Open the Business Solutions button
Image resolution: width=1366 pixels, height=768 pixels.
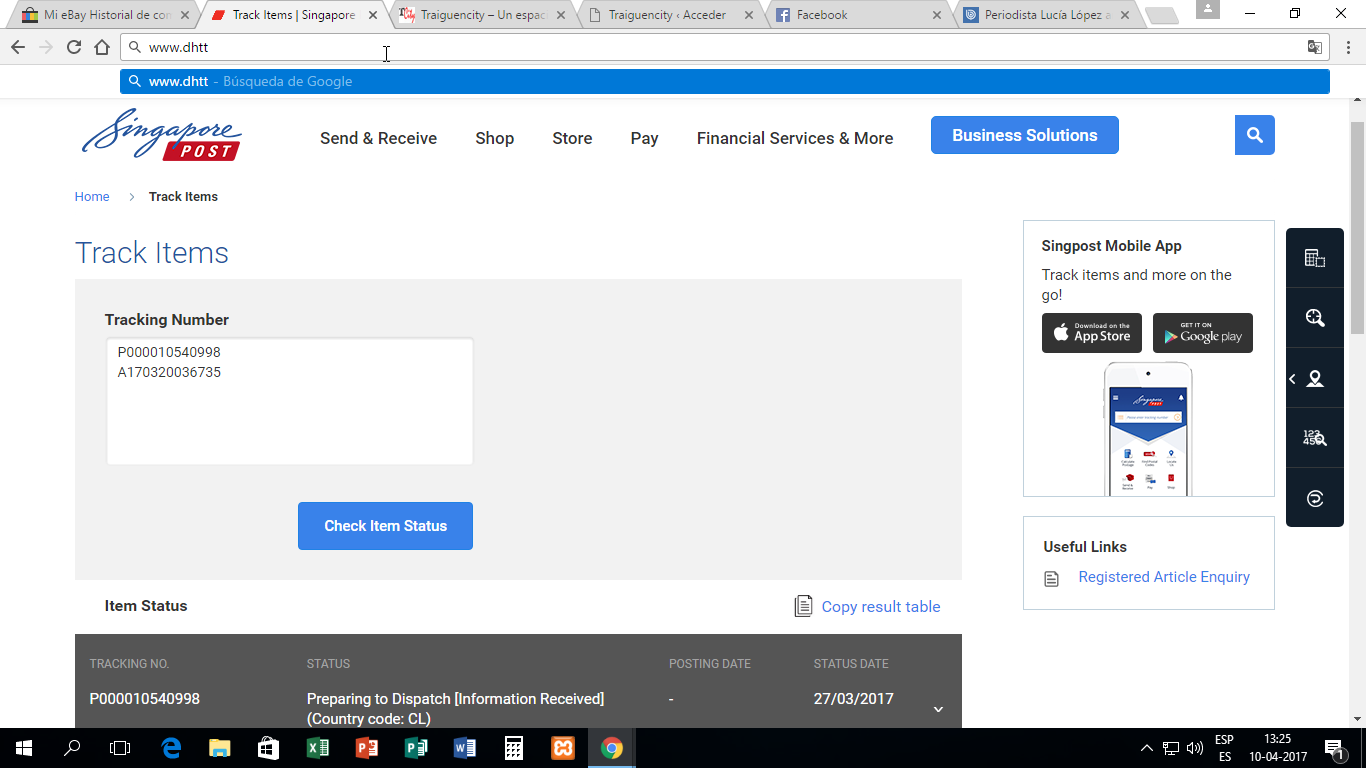tap(1024, 135)
